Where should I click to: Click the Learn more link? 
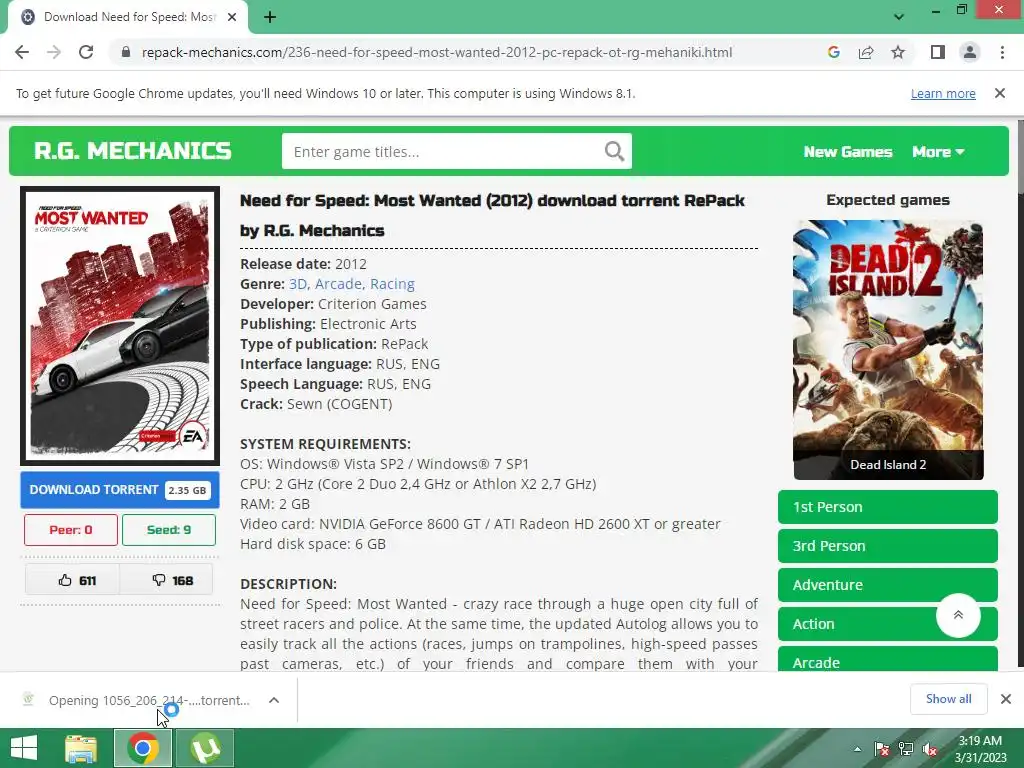(943, 93)
